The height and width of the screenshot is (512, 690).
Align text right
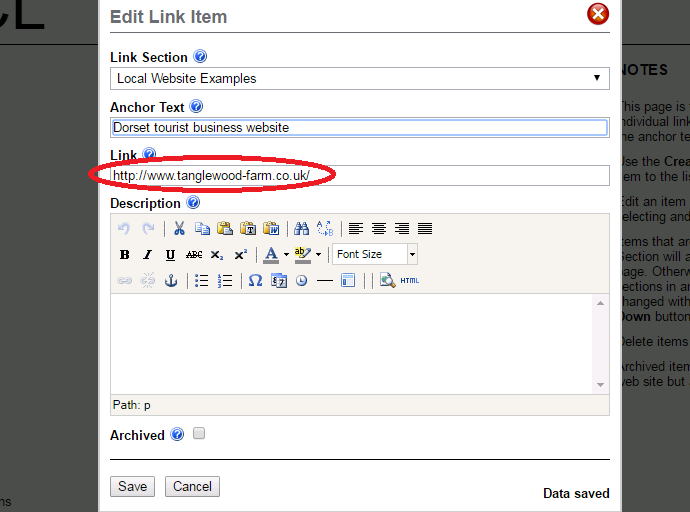(402, 228)
